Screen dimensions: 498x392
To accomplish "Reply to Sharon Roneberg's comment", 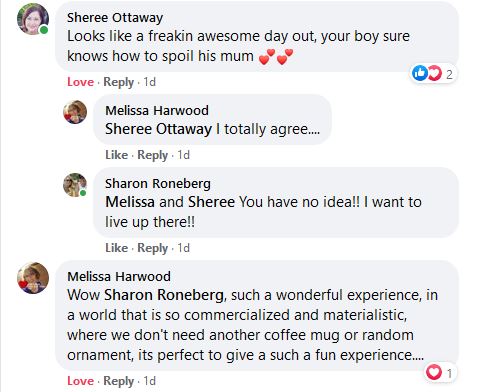I will pyautogui.click(x=152, y=248).
